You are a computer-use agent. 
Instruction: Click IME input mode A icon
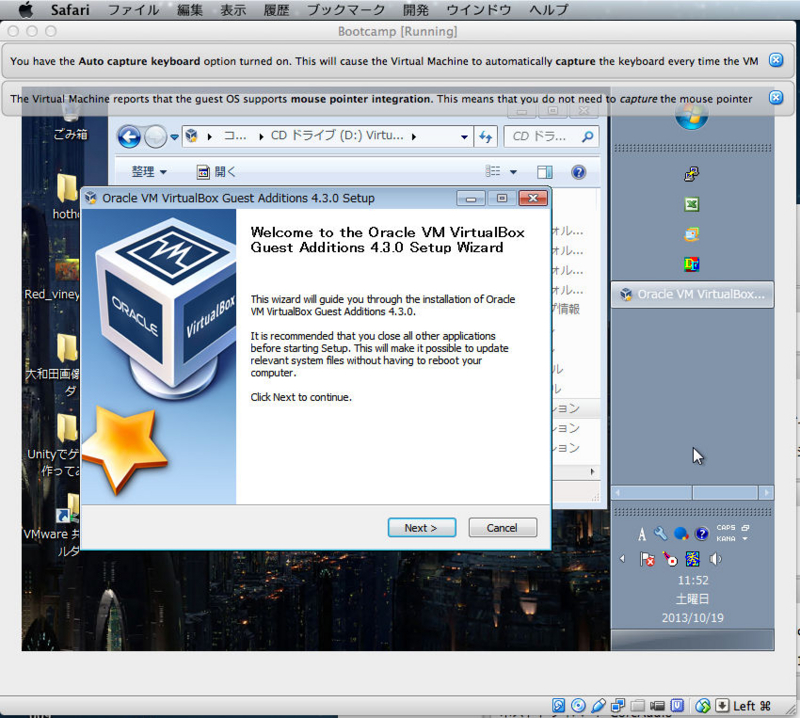point(642,534)
